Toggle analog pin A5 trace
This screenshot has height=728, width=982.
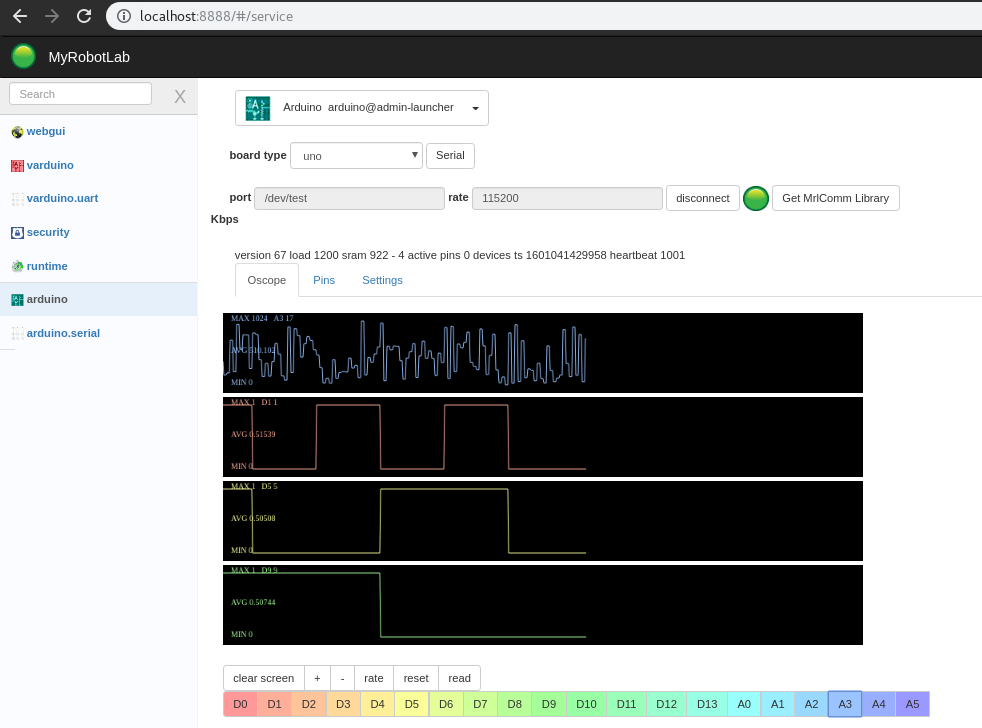912,704
